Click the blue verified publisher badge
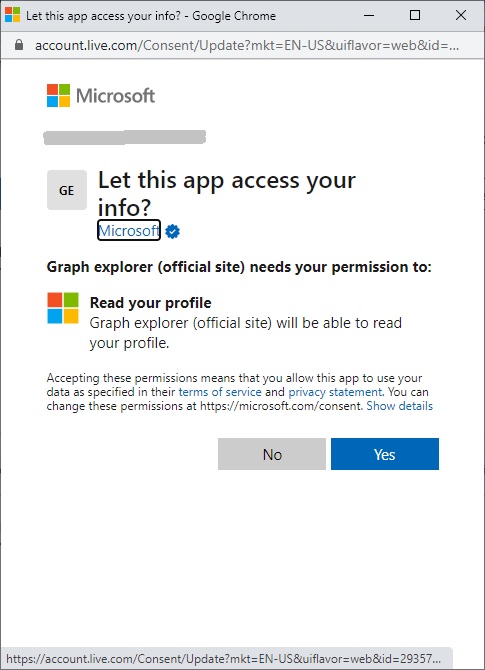 pos(173,231)
